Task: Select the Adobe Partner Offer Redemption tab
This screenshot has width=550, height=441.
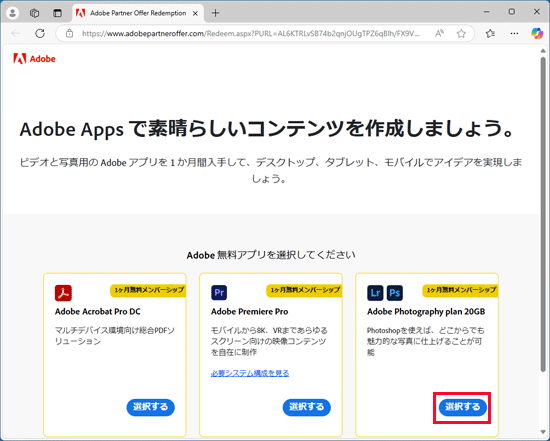Action: (138, 13)
